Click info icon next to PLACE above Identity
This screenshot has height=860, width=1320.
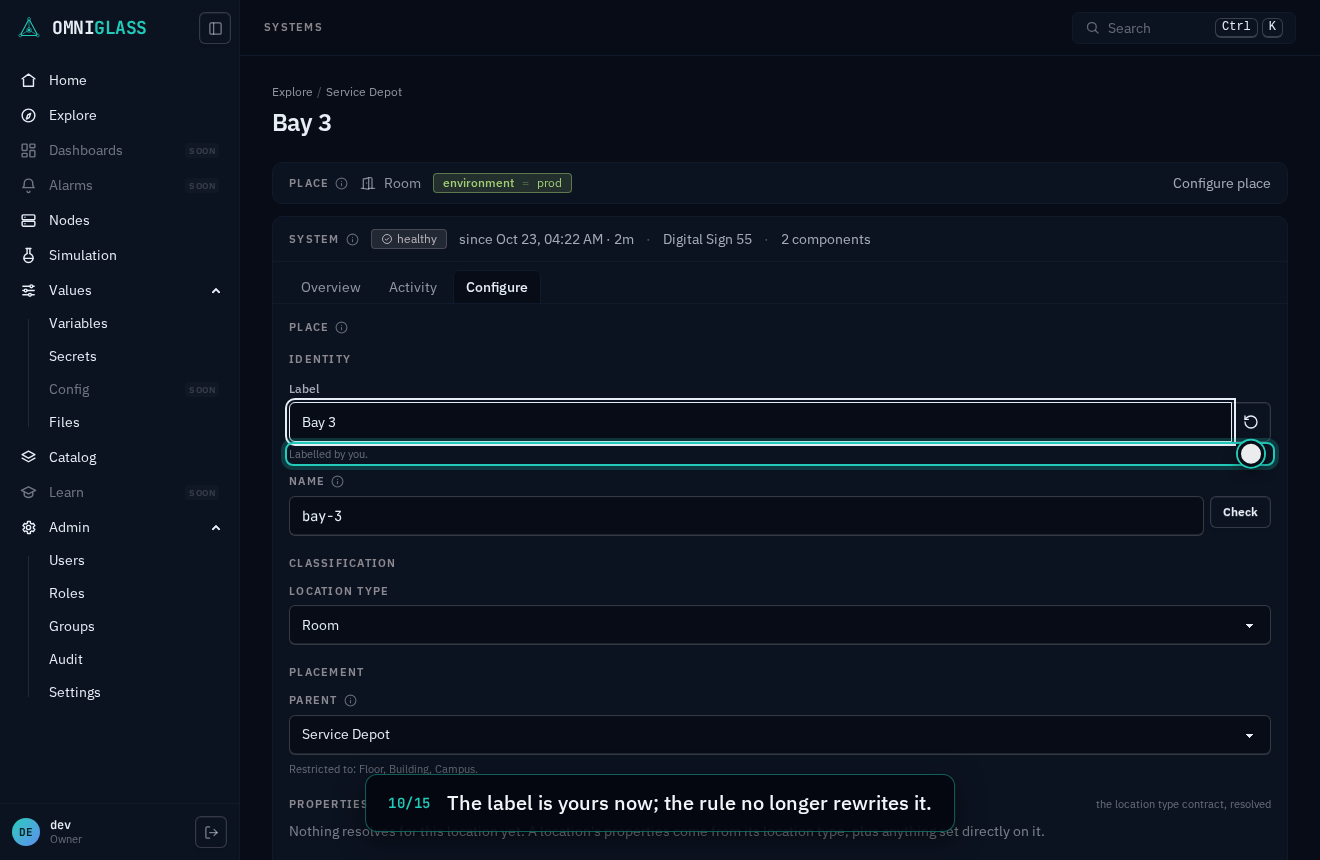pos(341,327)
